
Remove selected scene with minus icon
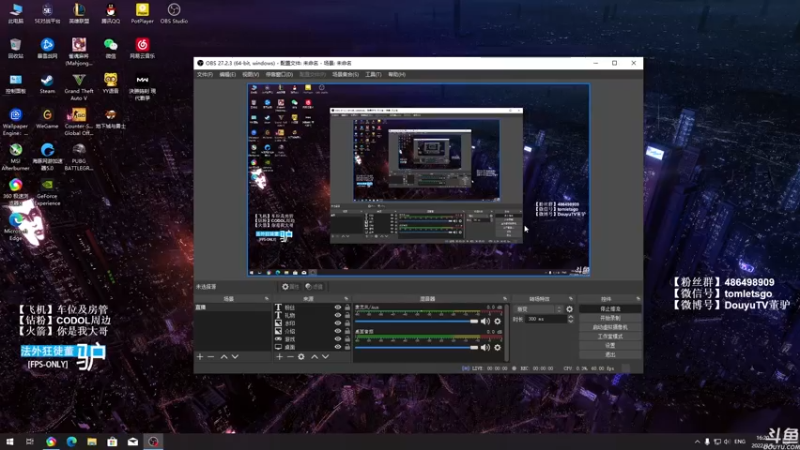tap(211, 357)
